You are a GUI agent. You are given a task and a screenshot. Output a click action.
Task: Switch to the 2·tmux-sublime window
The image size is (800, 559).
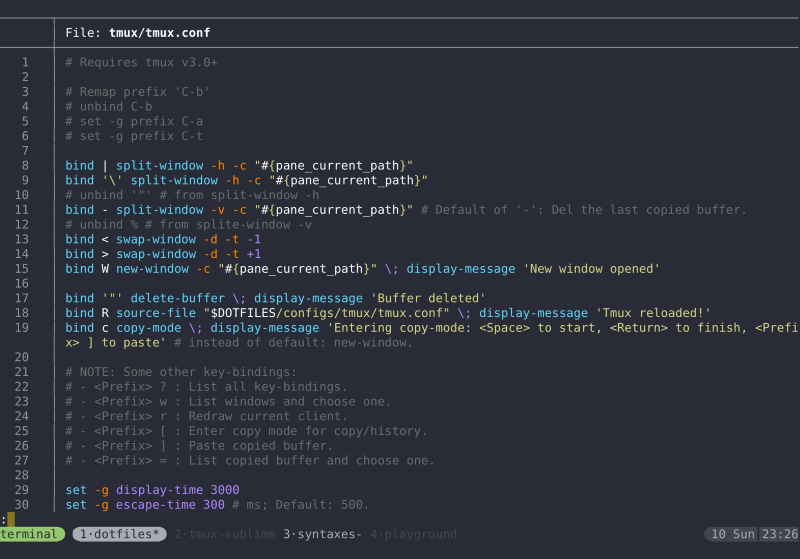pos(224,534)
